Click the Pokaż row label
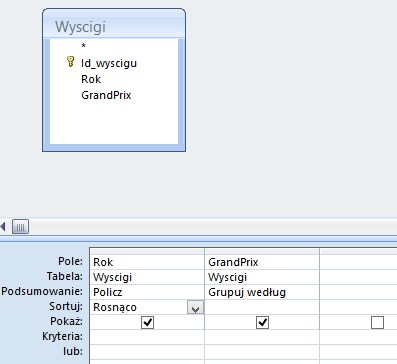Image resolution: width=397 pixels, height=364 pixels. click(66, 321)
